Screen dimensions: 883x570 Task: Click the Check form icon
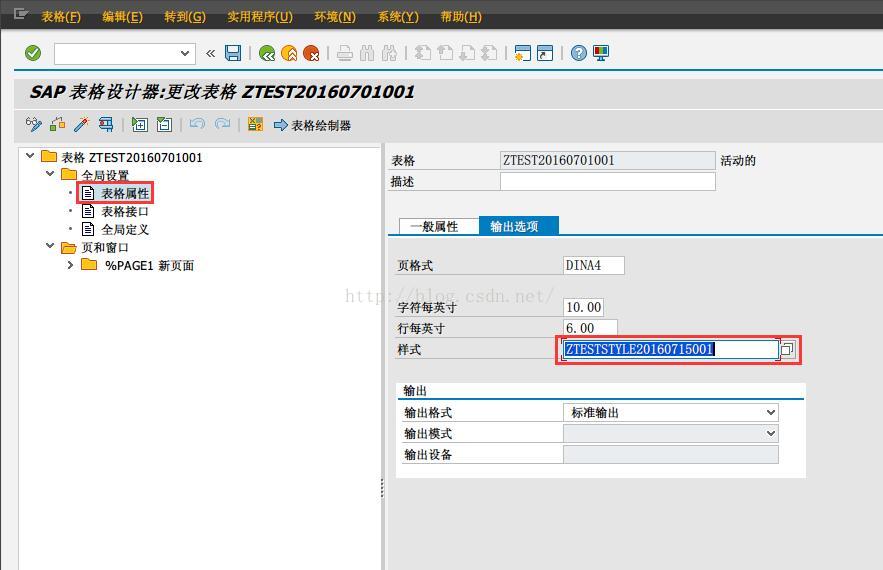coord(57,124)
